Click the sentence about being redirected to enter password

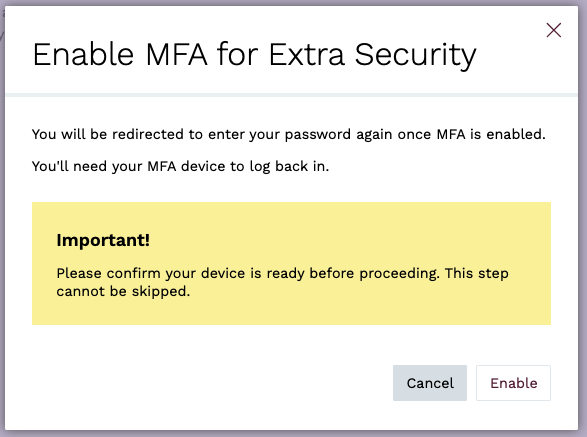tap(288, 134)
